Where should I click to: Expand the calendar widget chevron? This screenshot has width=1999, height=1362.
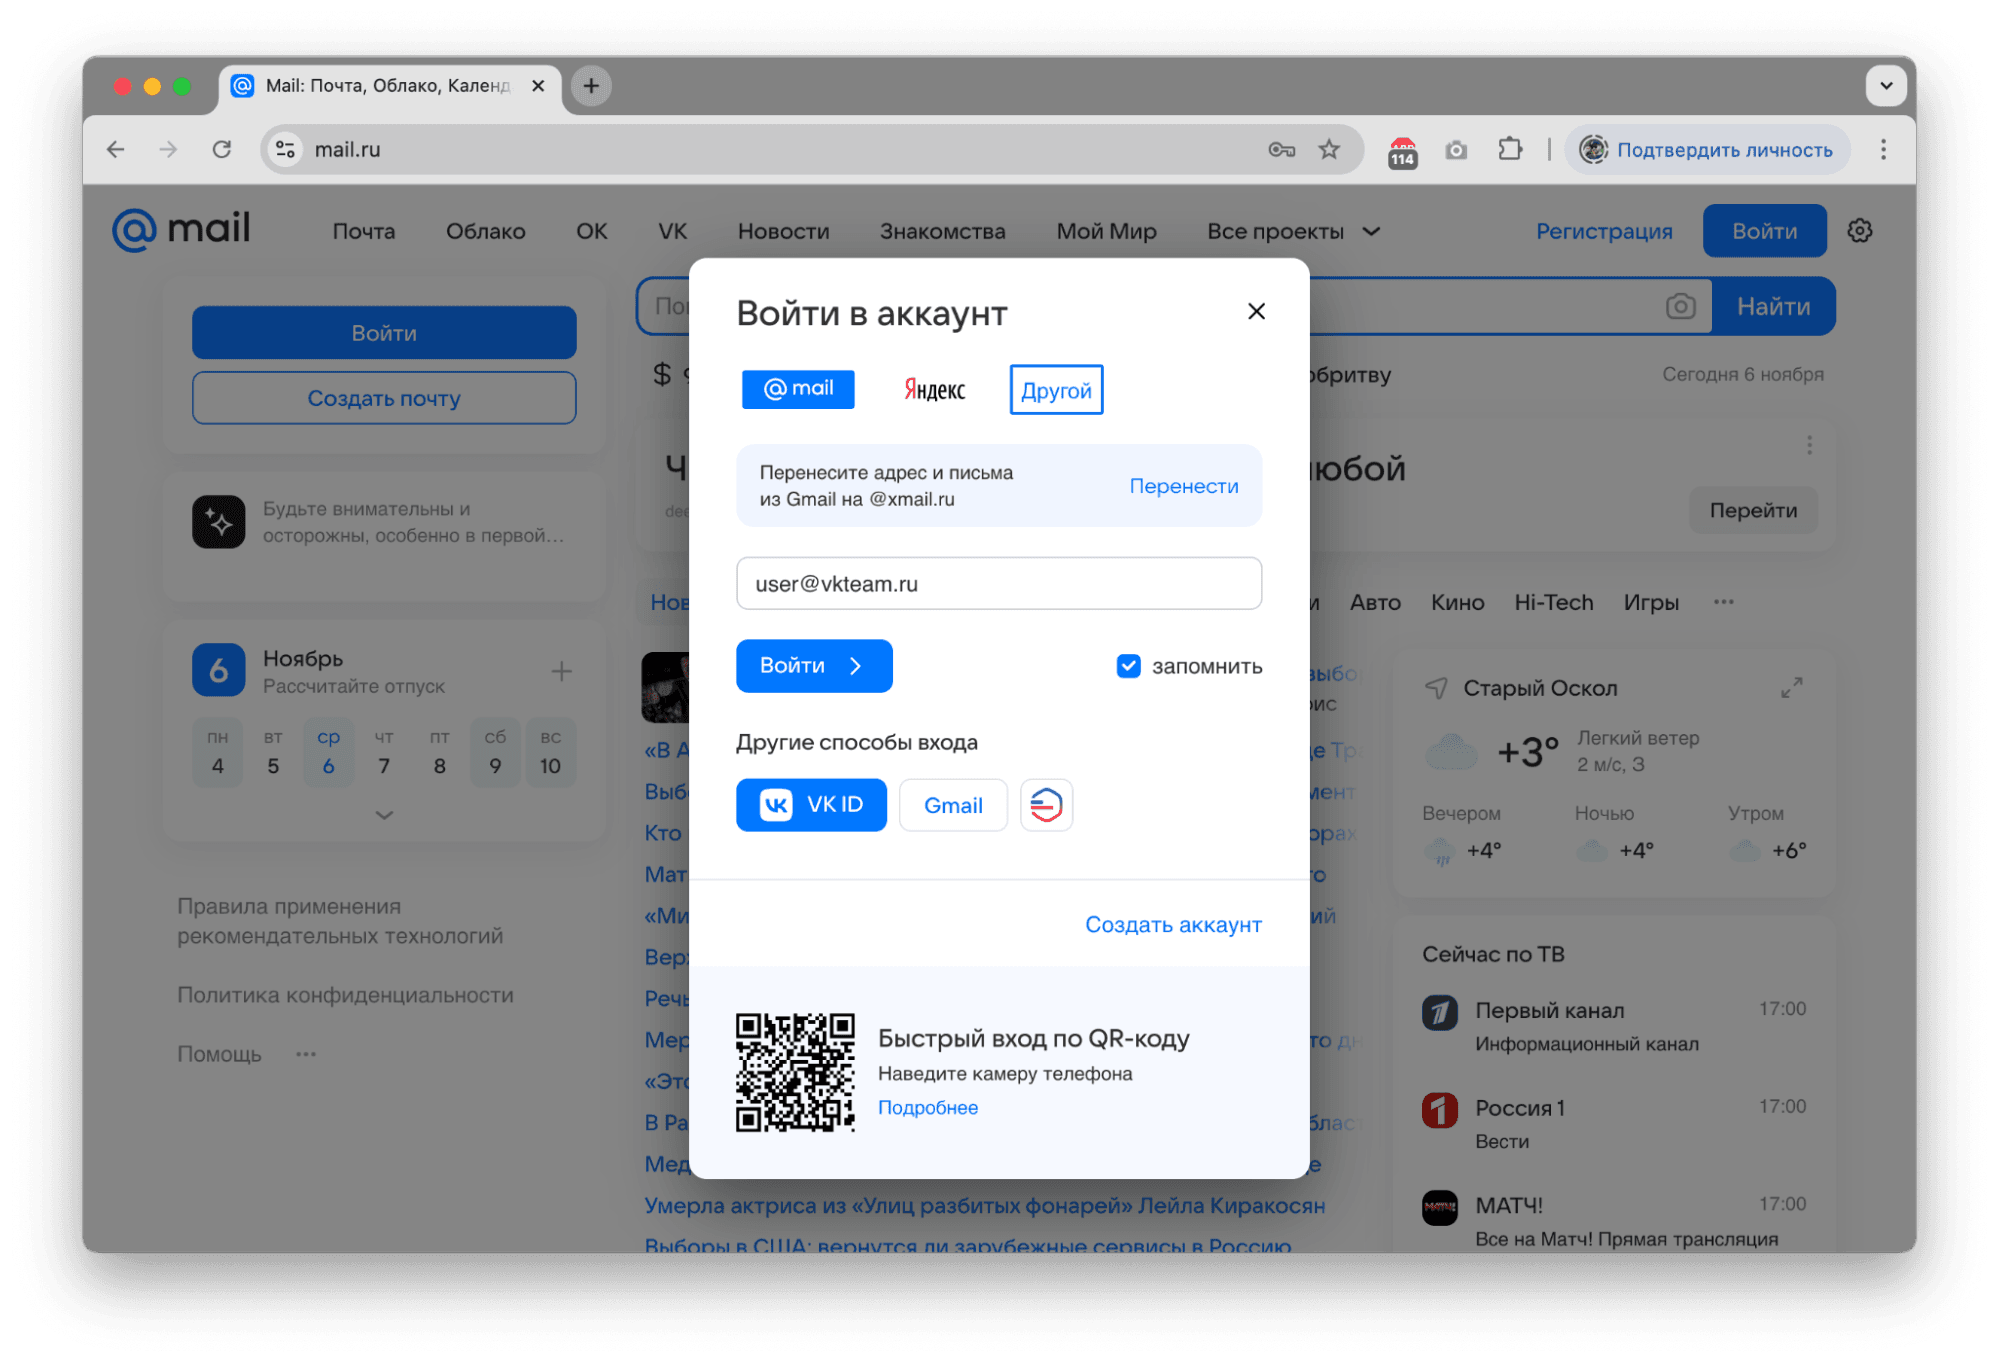[384, 815]
